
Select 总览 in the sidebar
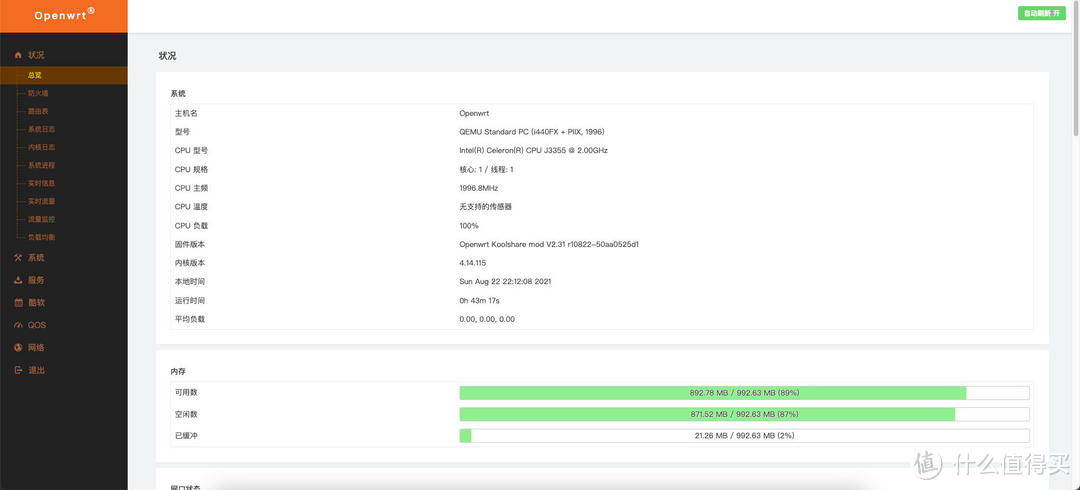[x=63, y=75]
